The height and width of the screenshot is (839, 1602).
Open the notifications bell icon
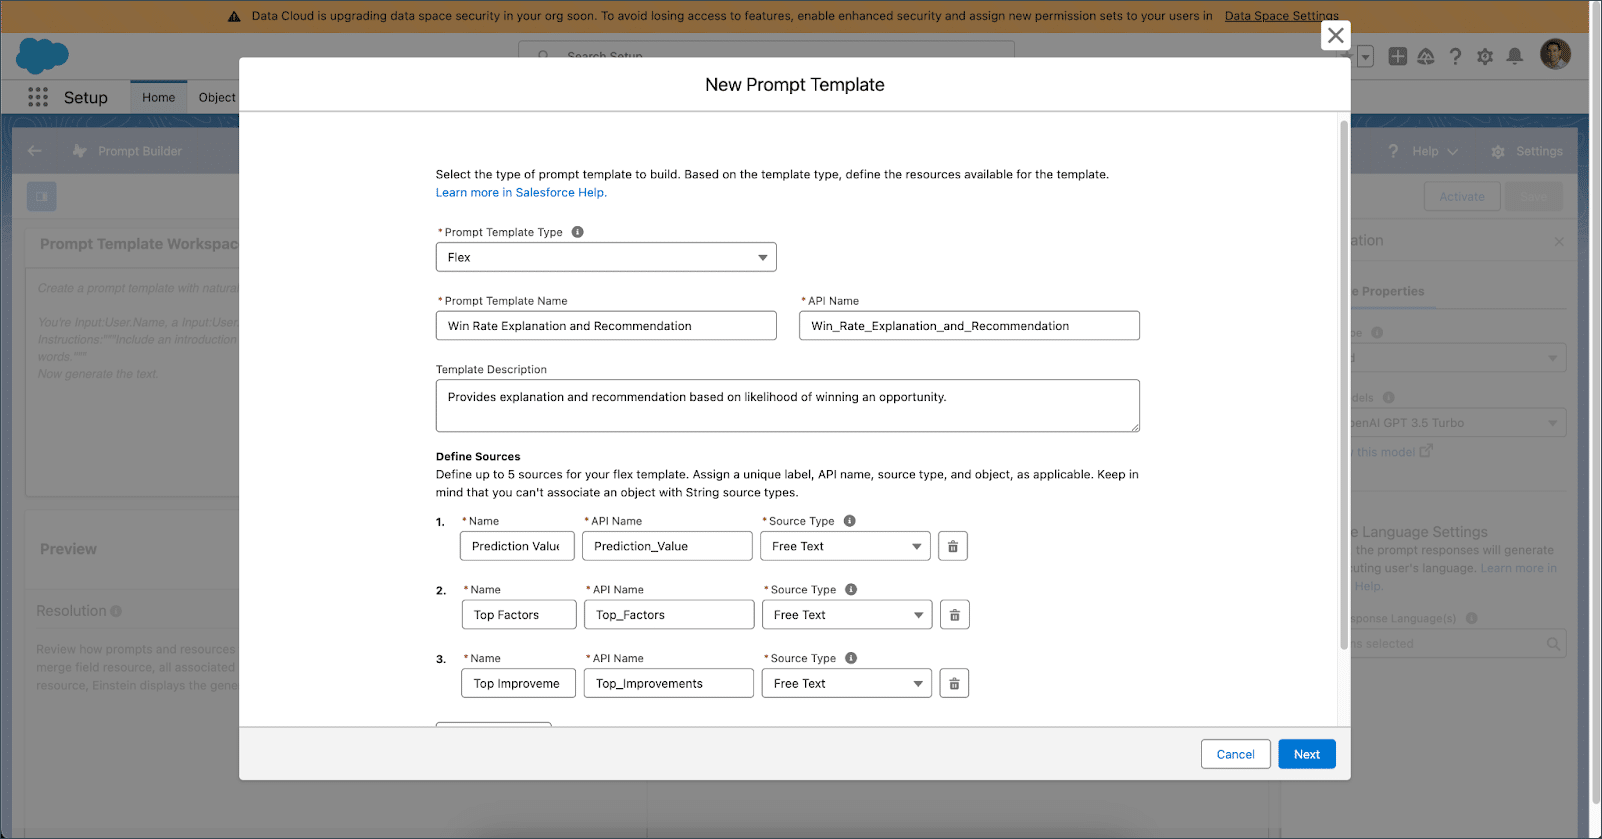(1515, 56)
